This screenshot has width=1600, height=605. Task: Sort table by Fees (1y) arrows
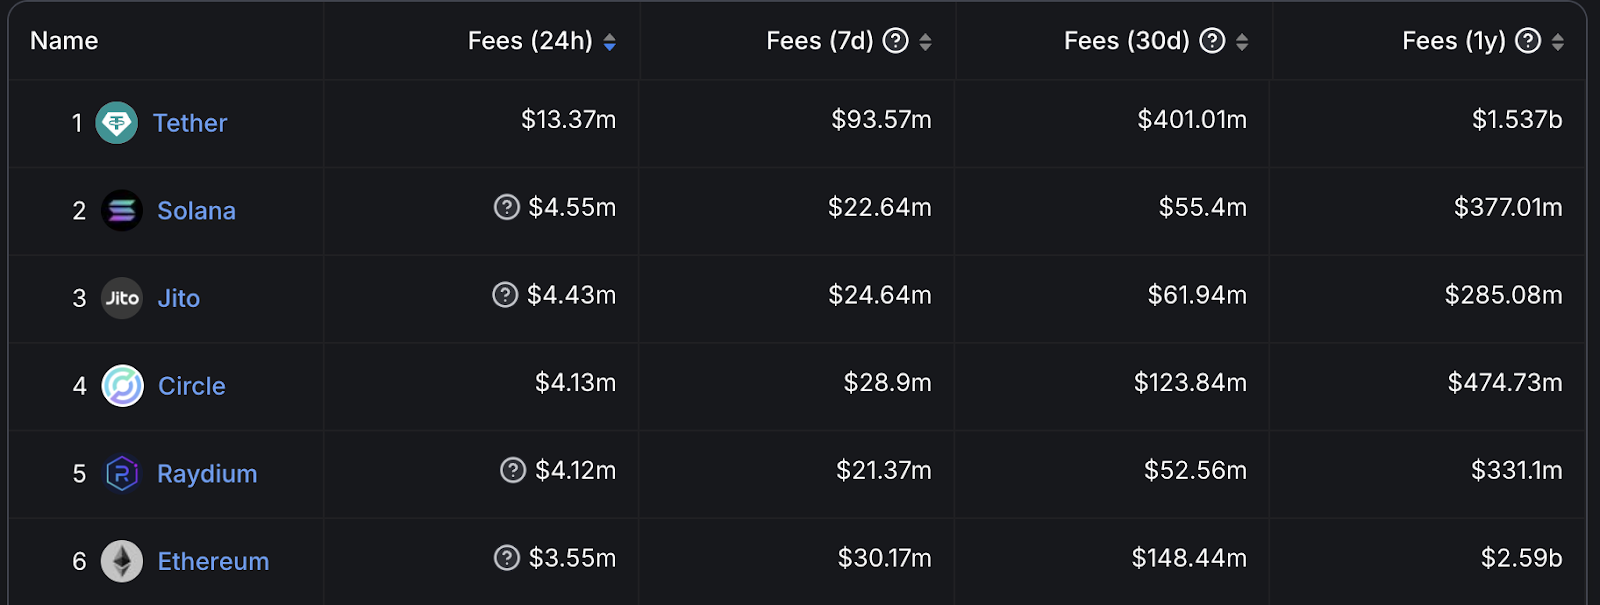(1558, 42)
